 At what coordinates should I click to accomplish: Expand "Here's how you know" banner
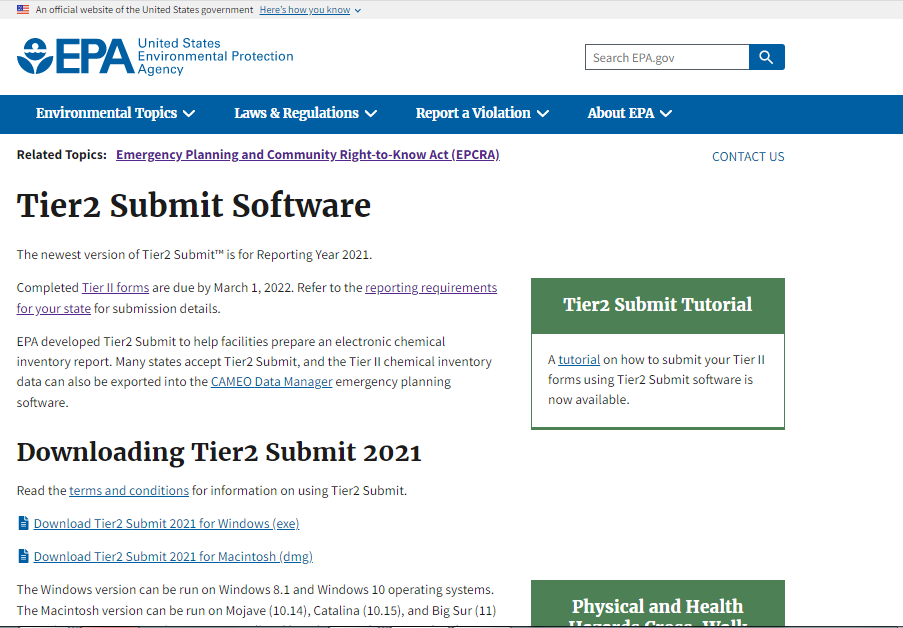(x=310, y=10)
